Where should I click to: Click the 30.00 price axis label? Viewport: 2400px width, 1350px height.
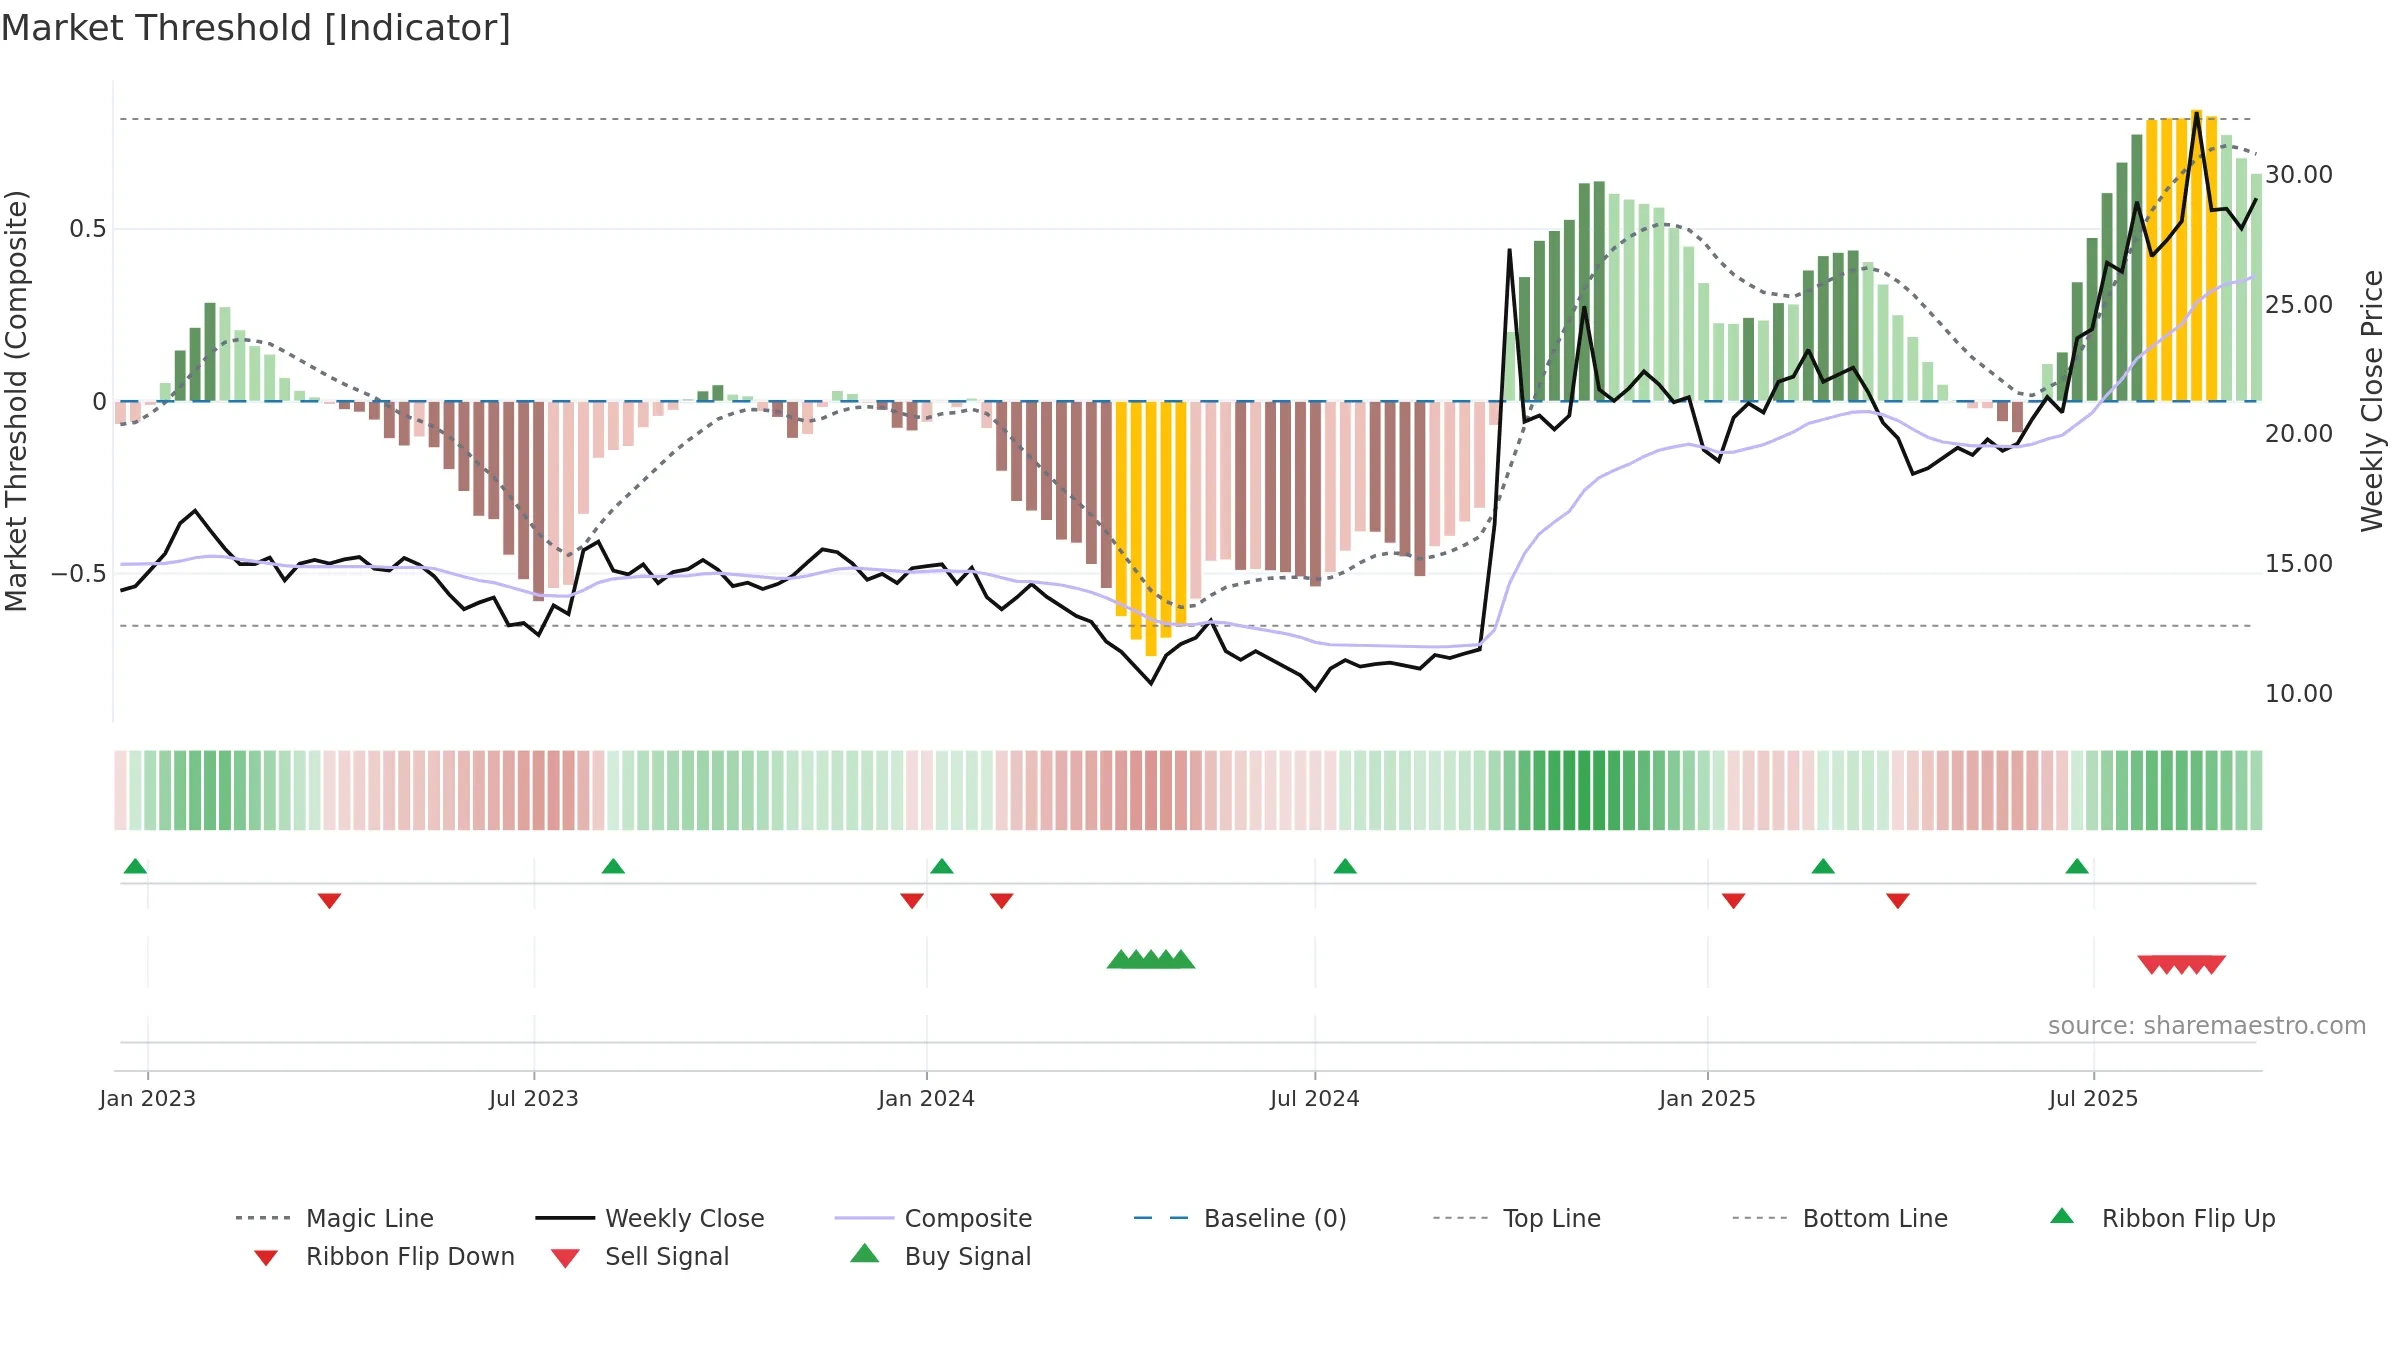coord(2299,175)
